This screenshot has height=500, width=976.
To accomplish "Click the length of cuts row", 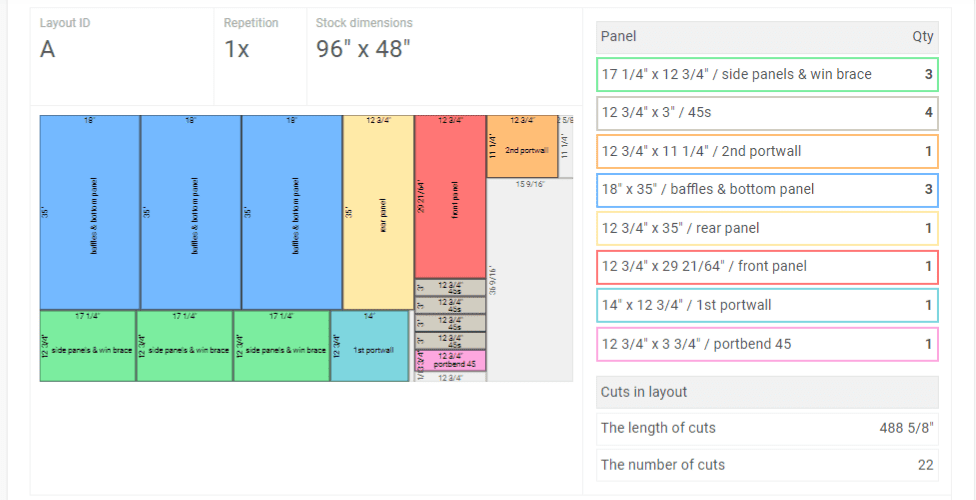I will 767,428.
